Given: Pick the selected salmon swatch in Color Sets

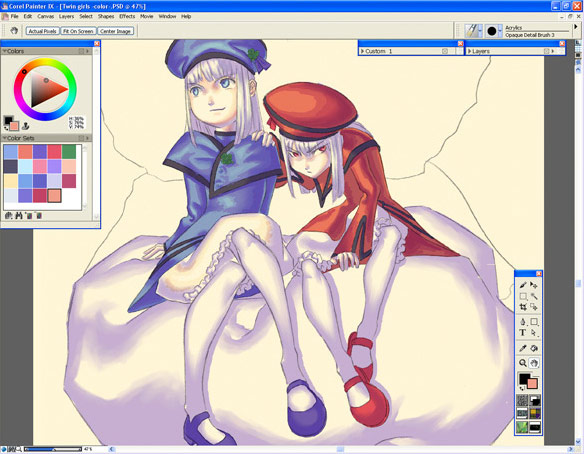Looking at the screenshot, I should click(54, 196).
